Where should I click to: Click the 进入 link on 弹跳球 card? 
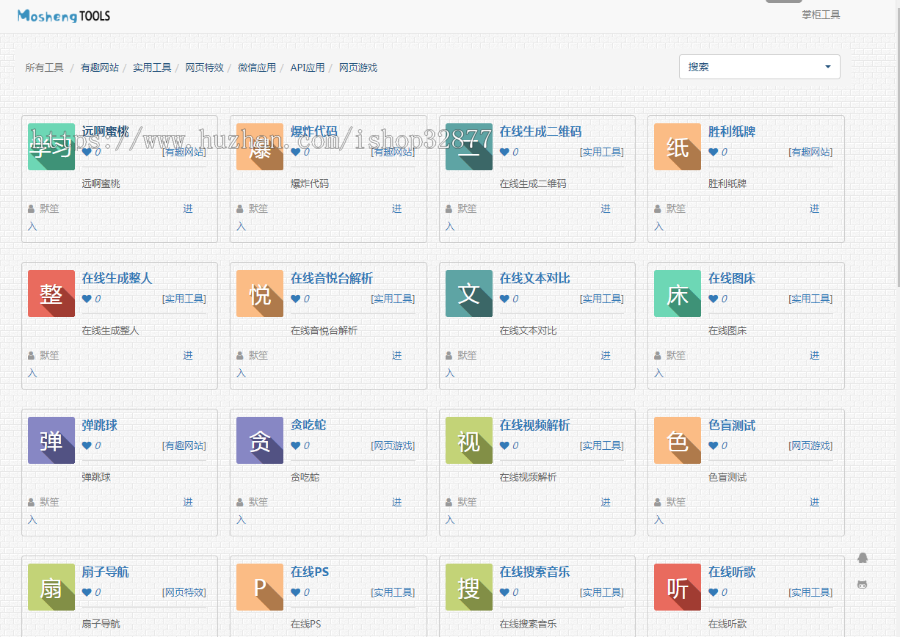tap(188, 502)
